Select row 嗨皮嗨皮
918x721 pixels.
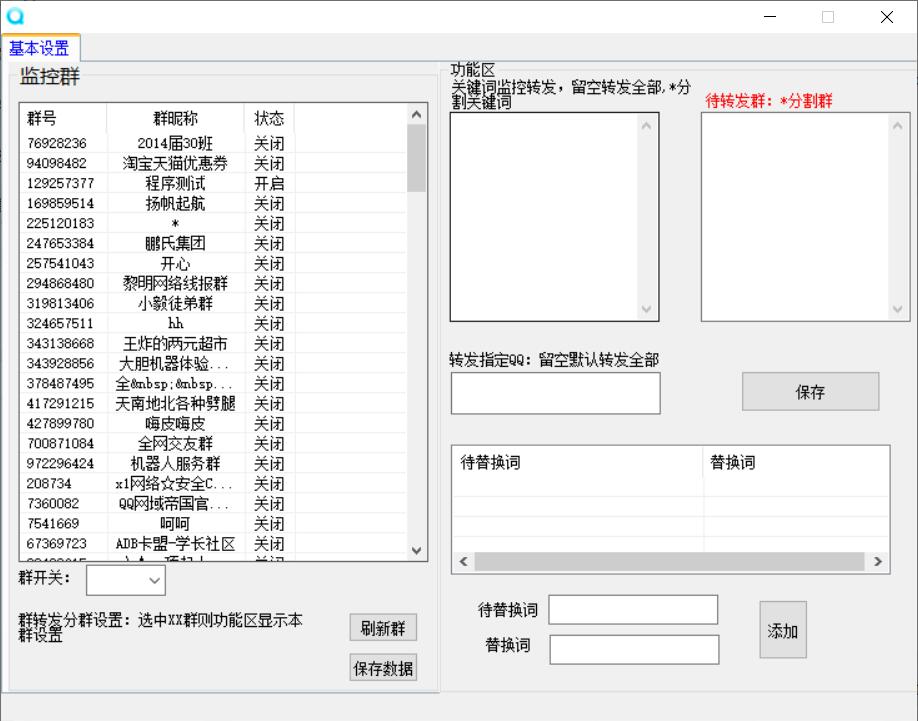213,423
